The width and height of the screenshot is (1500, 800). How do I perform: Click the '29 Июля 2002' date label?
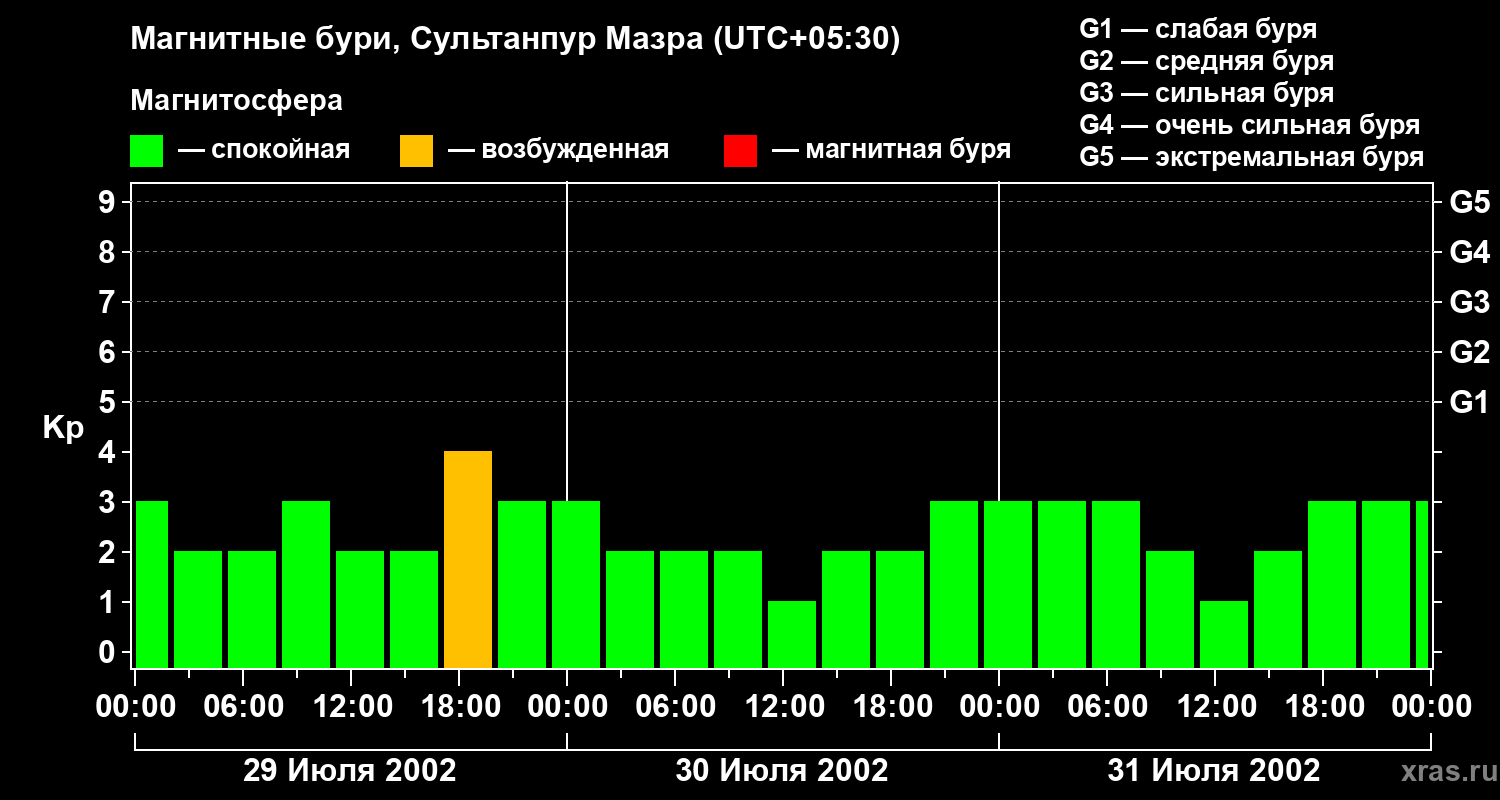pyautogui.click(x=350, y=771)
